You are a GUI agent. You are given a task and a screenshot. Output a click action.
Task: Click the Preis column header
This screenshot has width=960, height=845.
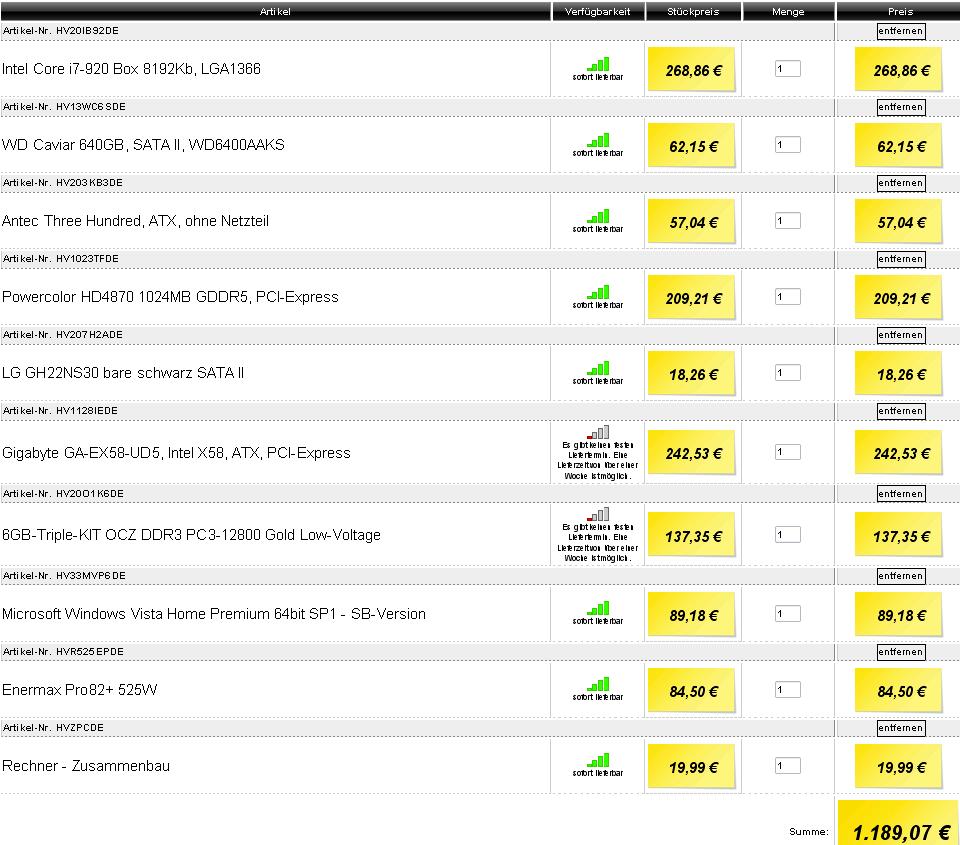(x=900, y=11)
